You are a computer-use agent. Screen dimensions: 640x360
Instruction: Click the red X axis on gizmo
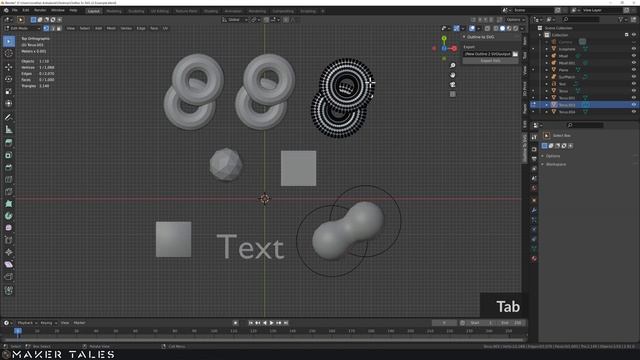[x=454, y=49]
